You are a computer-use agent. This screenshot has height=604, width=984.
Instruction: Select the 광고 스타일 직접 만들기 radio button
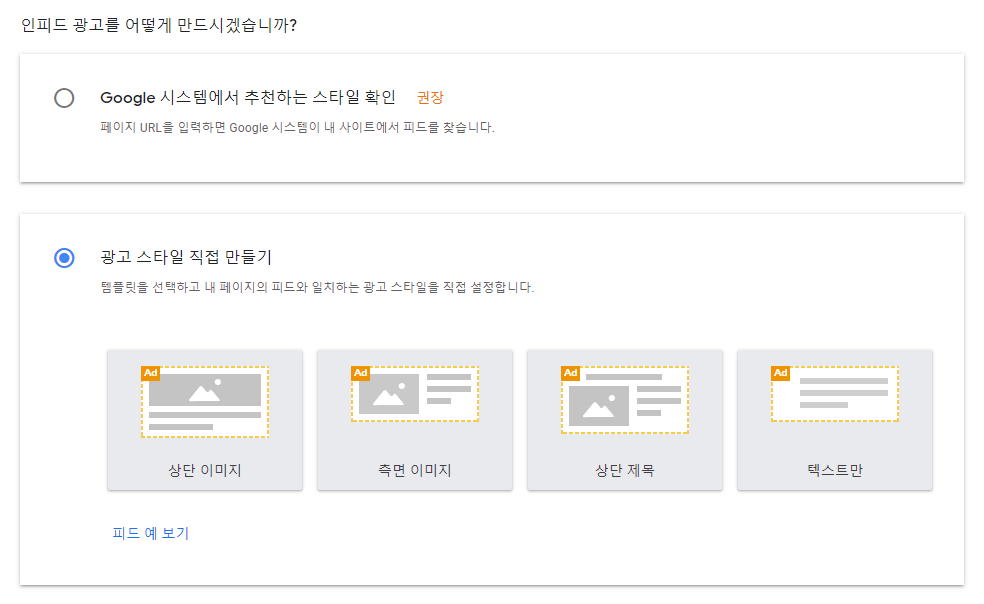tap(64, 258)
